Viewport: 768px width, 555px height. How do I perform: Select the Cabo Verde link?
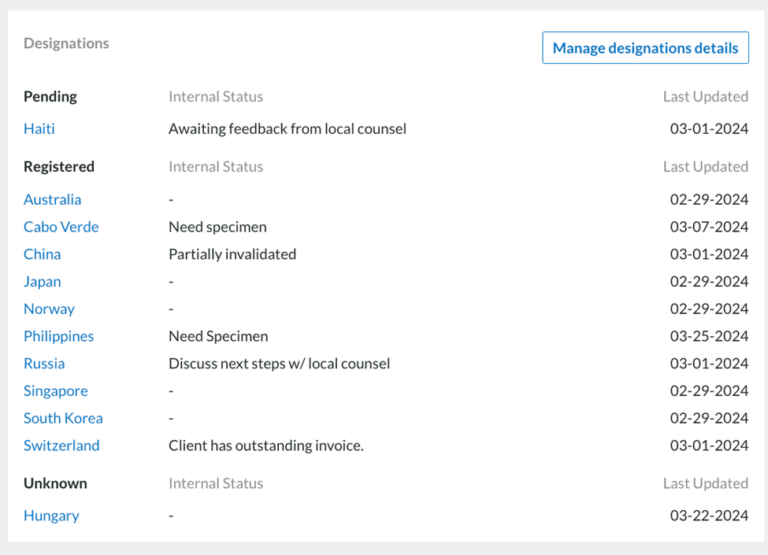click(61, 227)
